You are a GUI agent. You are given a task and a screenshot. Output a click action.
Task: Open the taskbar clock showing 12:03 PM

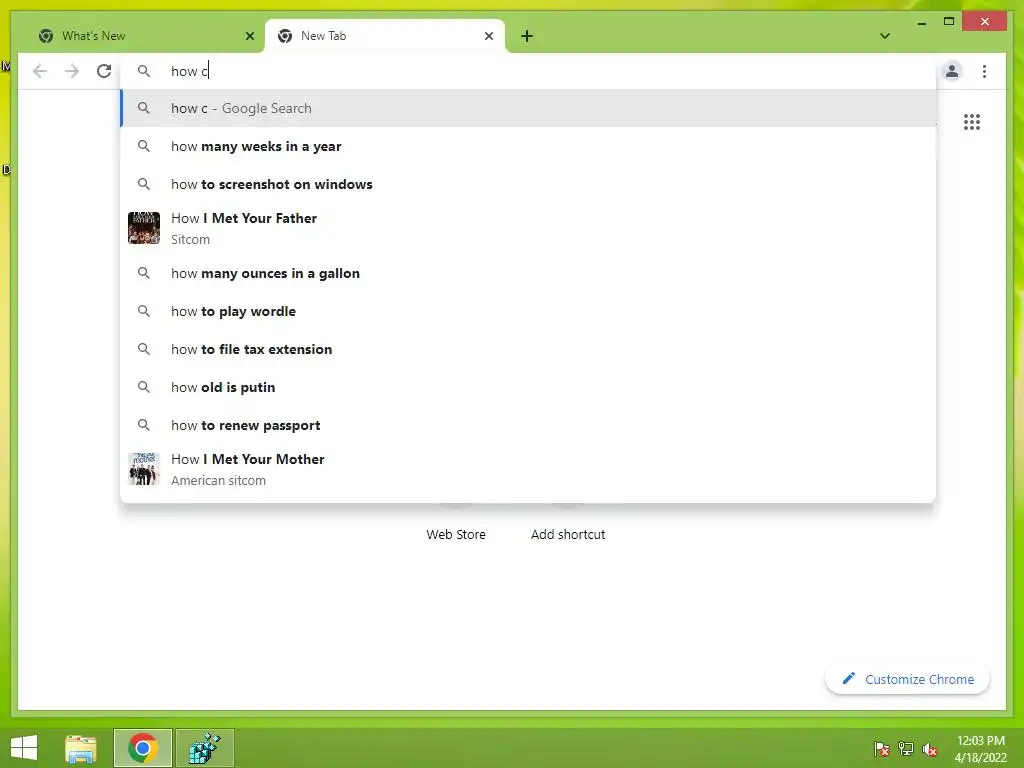point(980,749)
